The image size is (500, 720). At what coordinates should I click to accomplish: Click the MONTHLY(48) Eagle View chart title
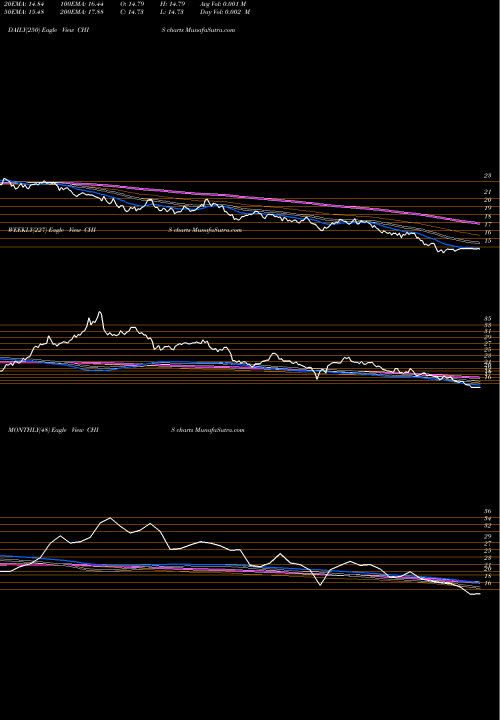click(x=53, y=430)
